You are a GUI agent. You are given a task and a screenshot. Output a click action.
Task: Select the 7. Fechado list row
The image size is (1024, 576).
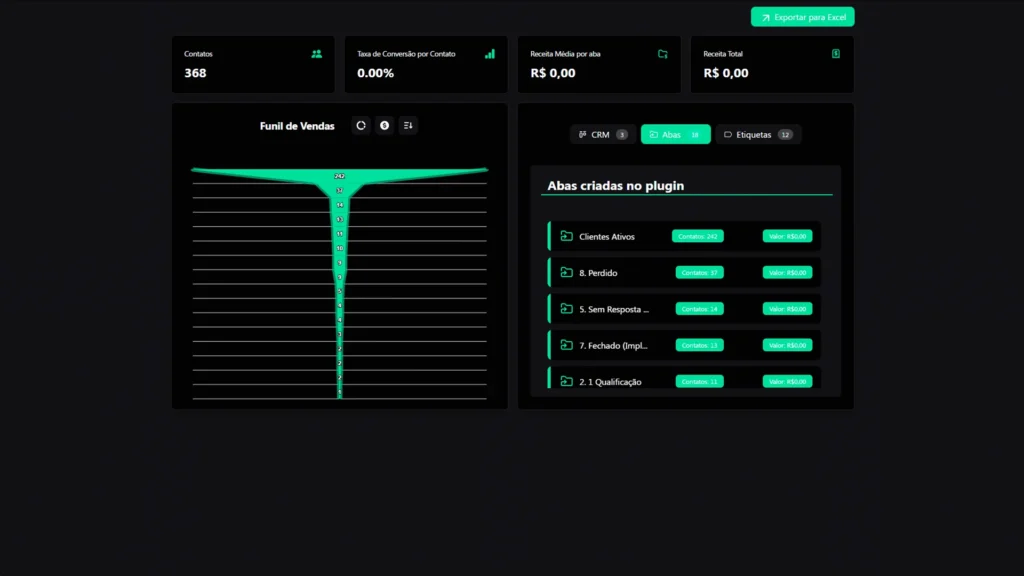(614, 345)
